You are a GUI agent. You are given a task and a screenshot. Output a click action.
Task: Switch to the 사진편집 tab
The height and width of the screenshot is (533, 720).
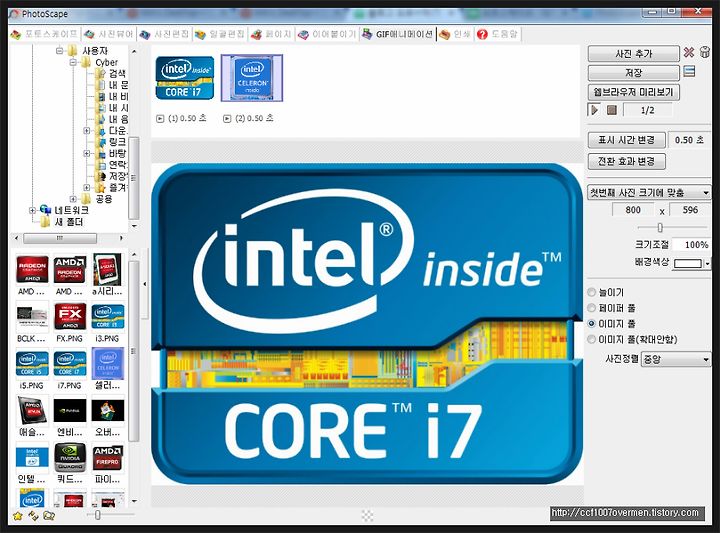164,34
